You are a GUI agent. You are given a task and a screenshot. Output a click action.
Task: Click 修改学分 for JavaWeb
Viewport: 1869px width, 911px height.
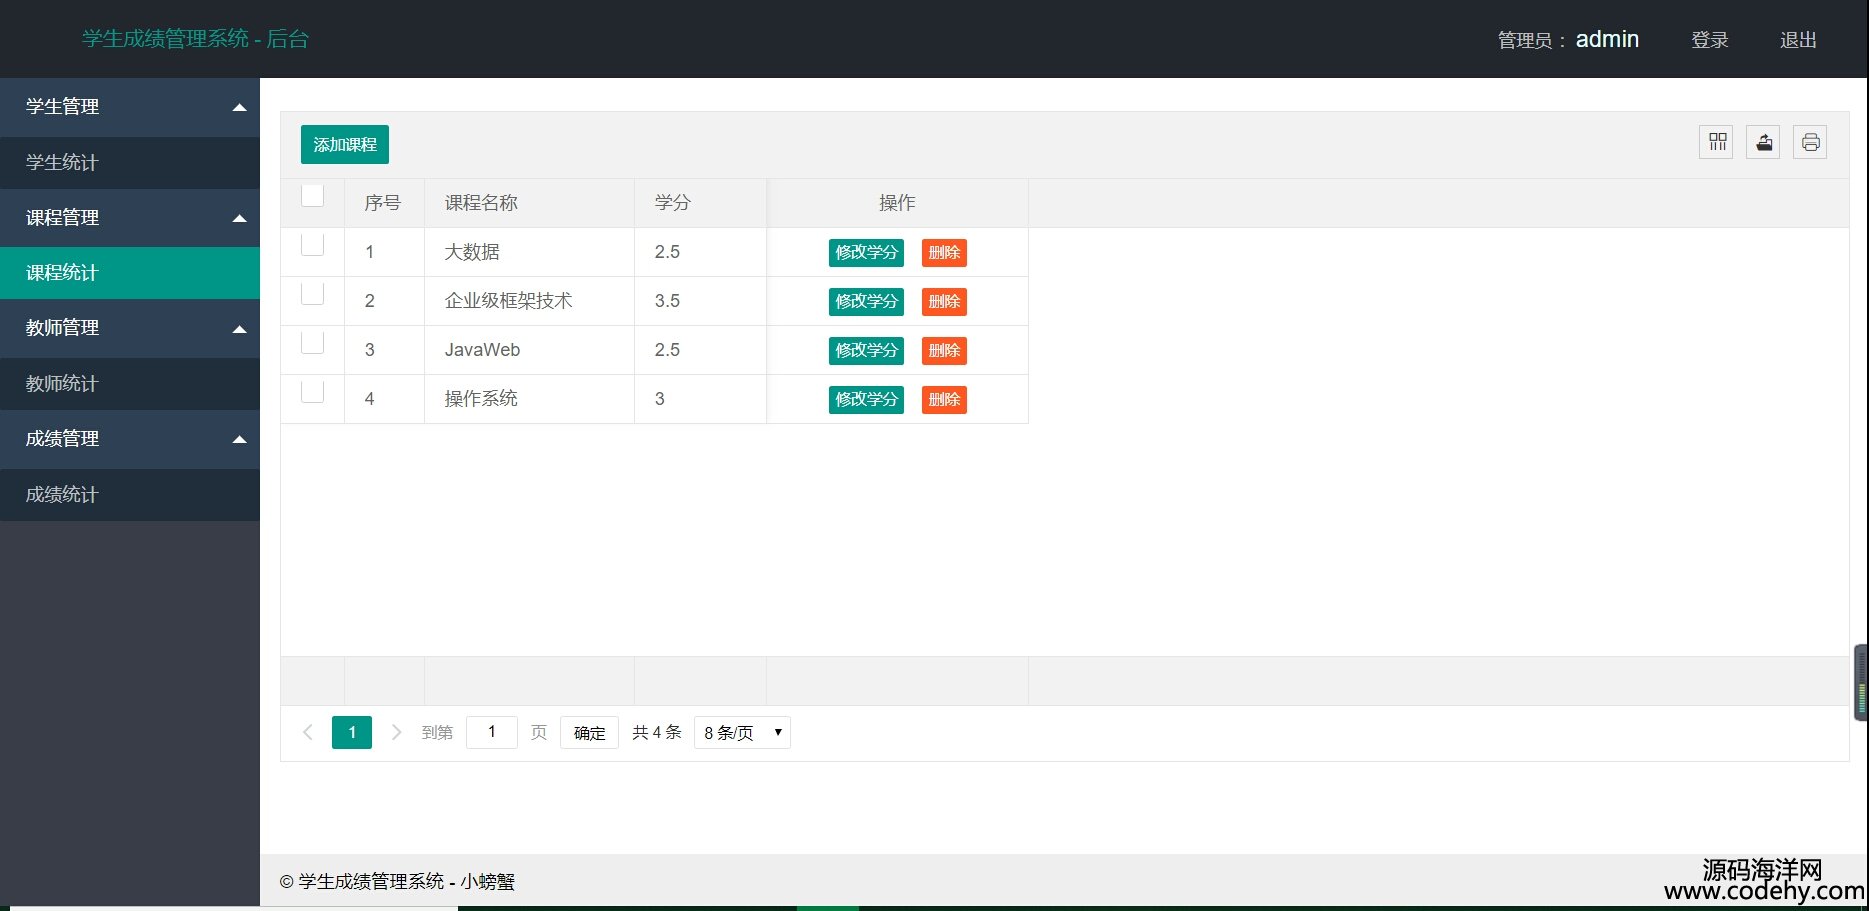866,350
